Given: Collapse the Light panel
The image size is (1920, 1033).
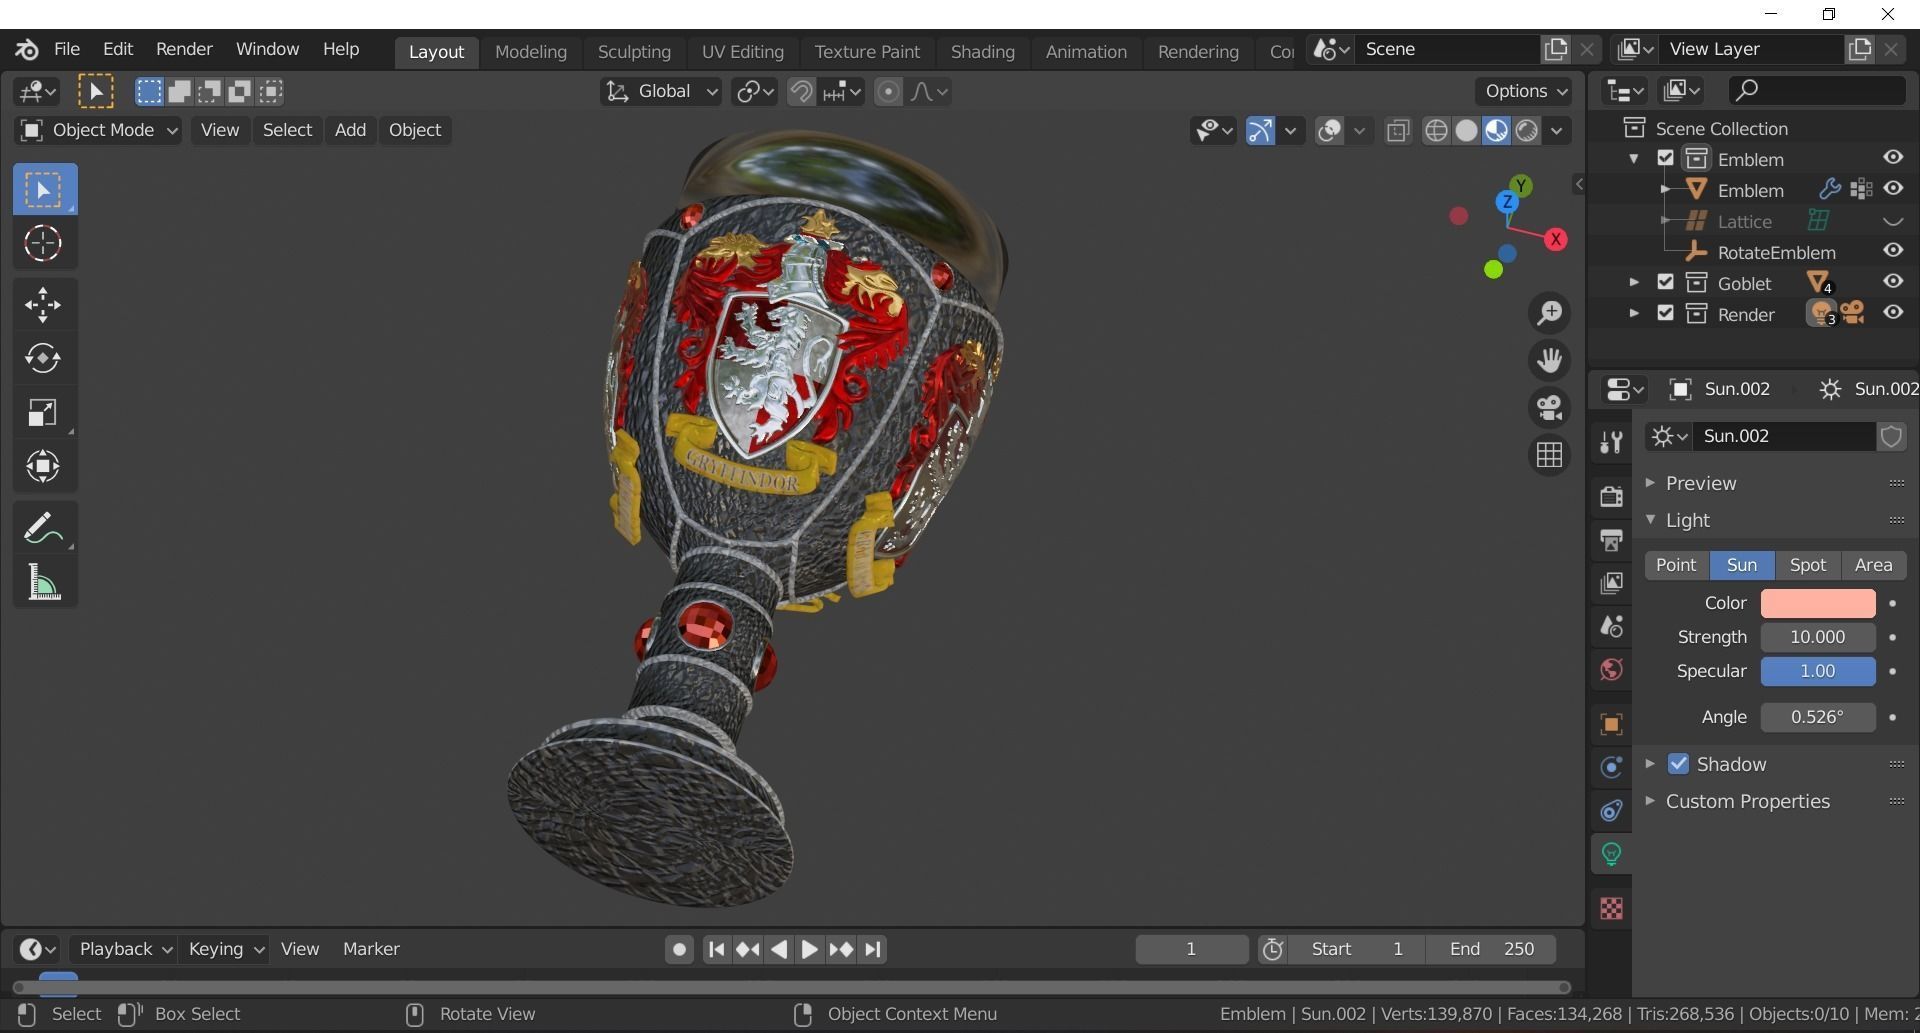Looking at the screenshot, I should tap(1650, 520).
